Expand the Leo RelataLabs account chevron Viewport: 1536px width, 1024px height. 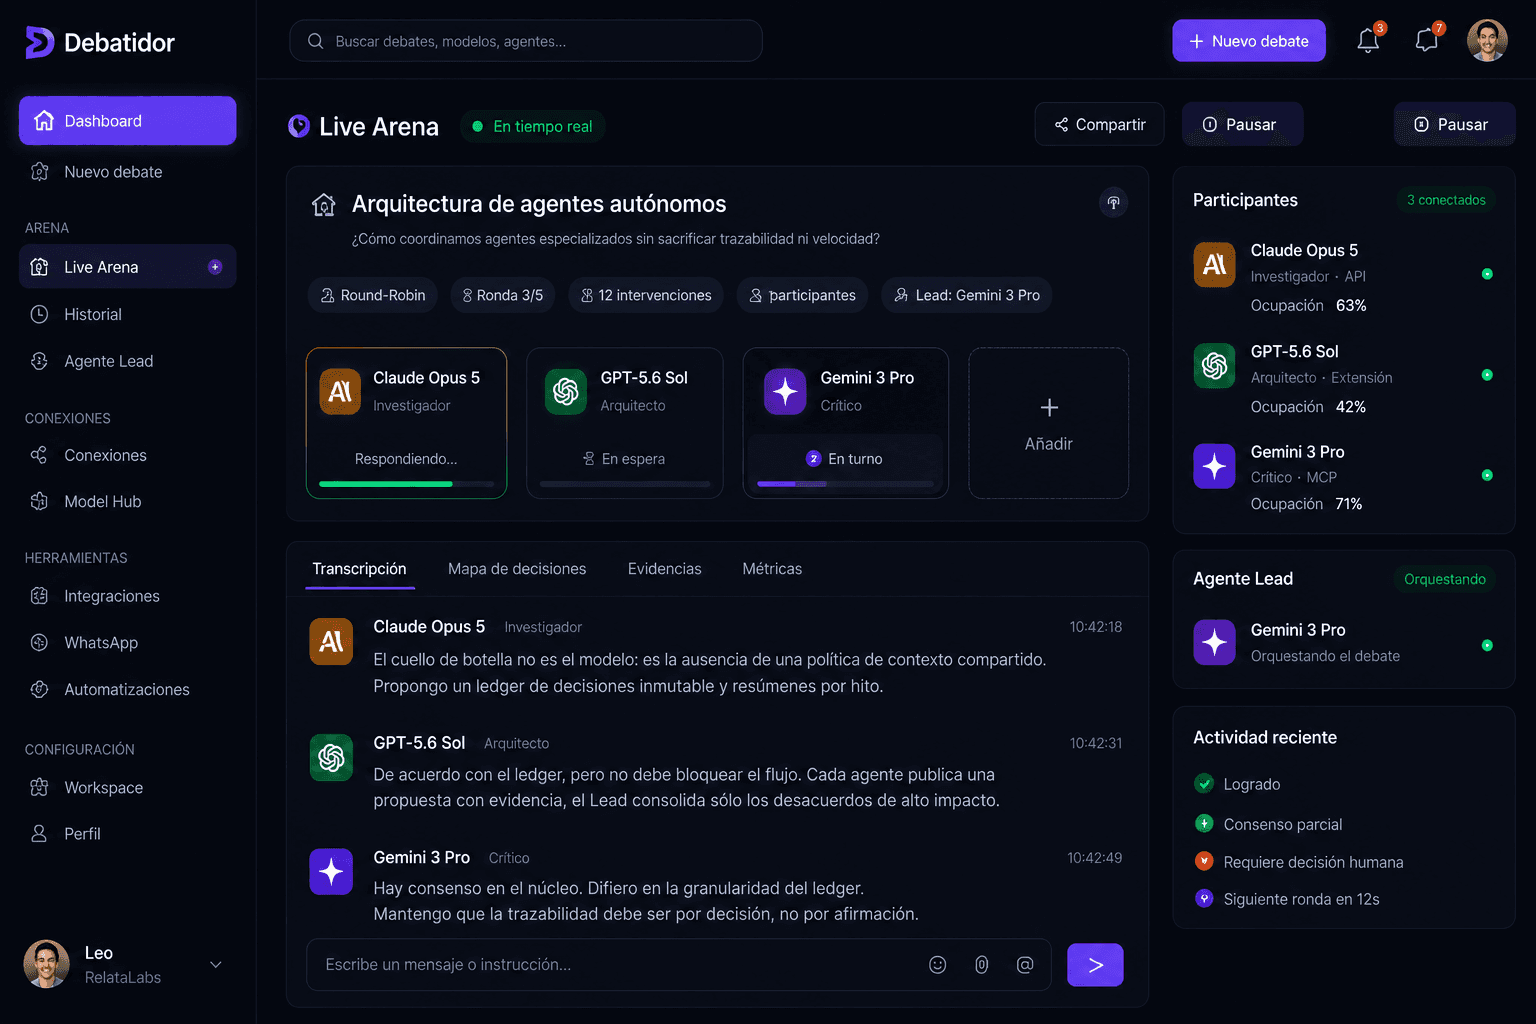point(216,965)
